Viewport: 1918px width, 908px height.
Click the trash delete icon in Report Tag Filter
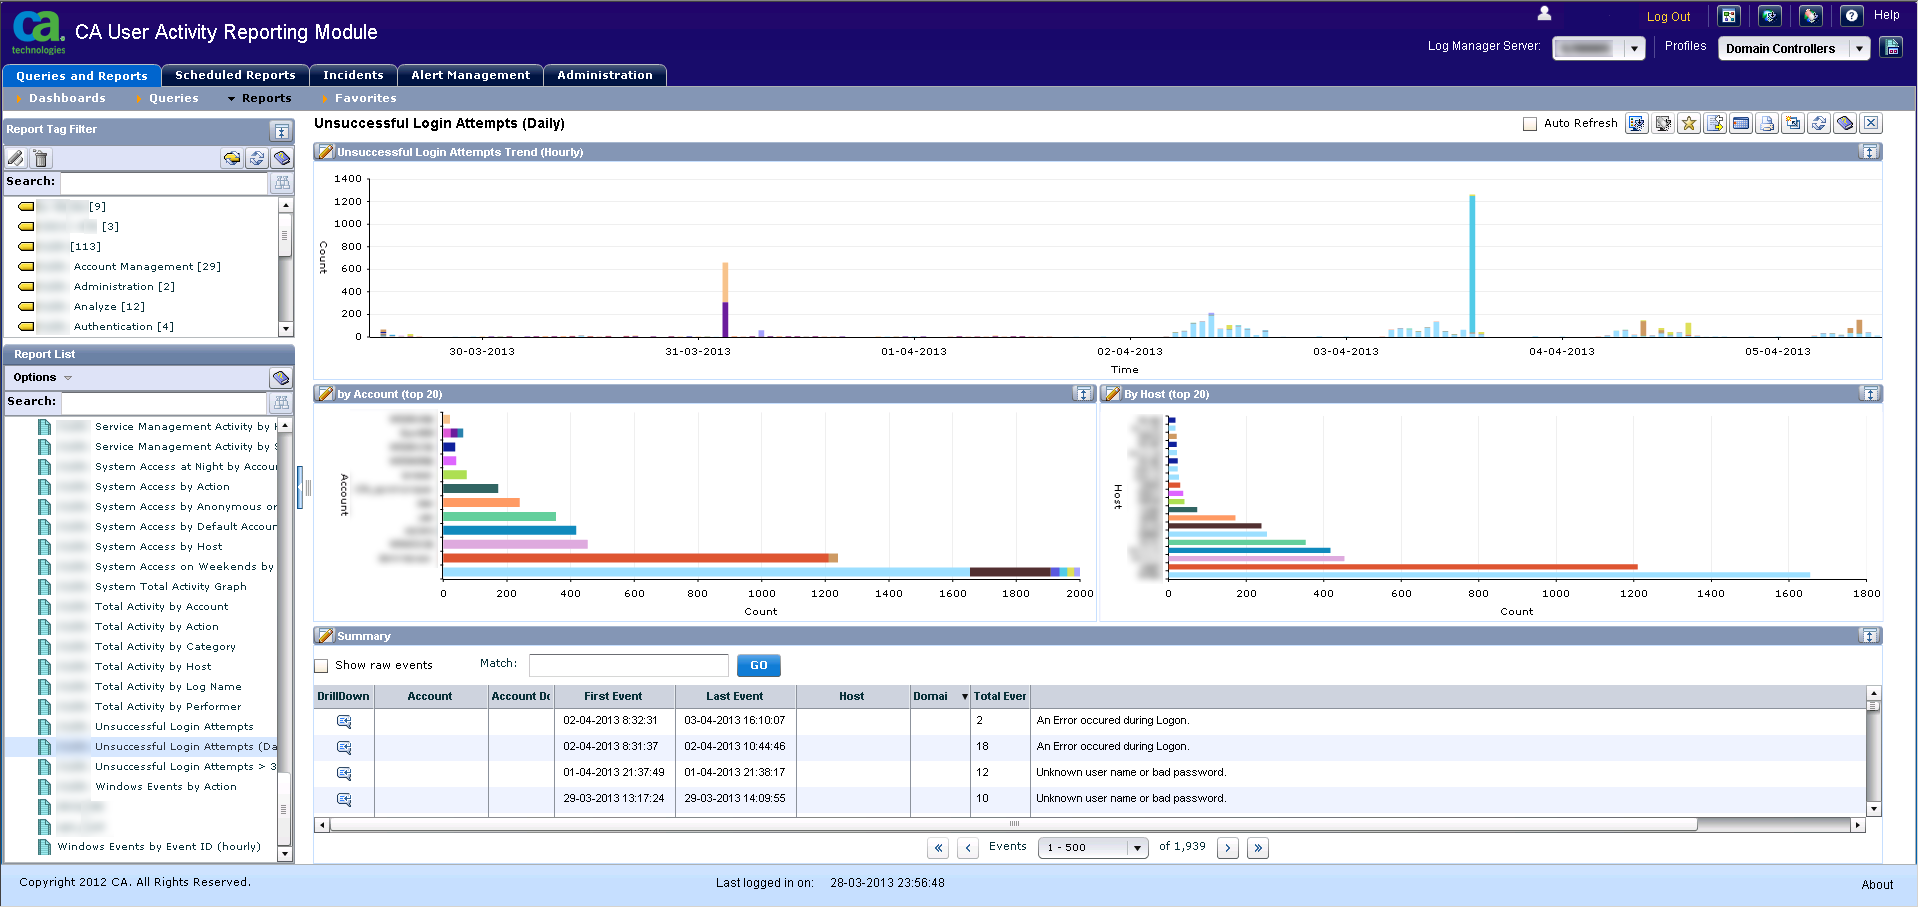[x=40, y=158]
